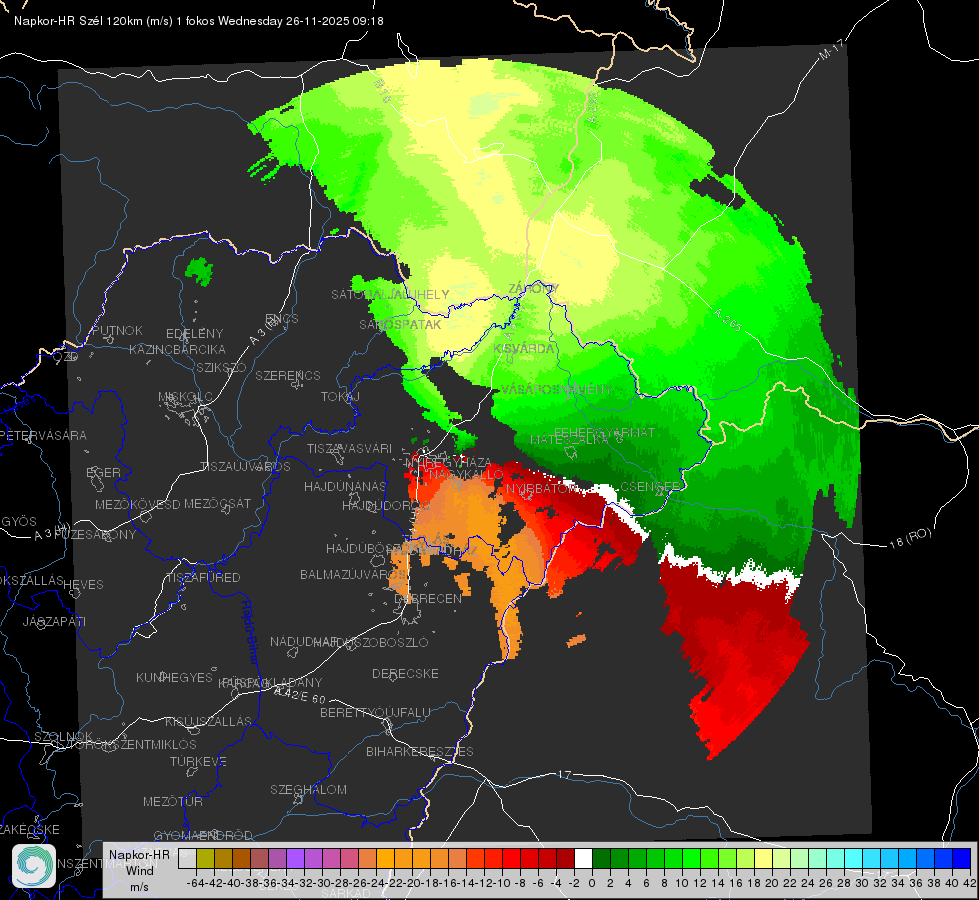The height and width of the screenshot is (900, 979).
Task: Click the TÚRKEVE label
Action: [x=199, y=762]
